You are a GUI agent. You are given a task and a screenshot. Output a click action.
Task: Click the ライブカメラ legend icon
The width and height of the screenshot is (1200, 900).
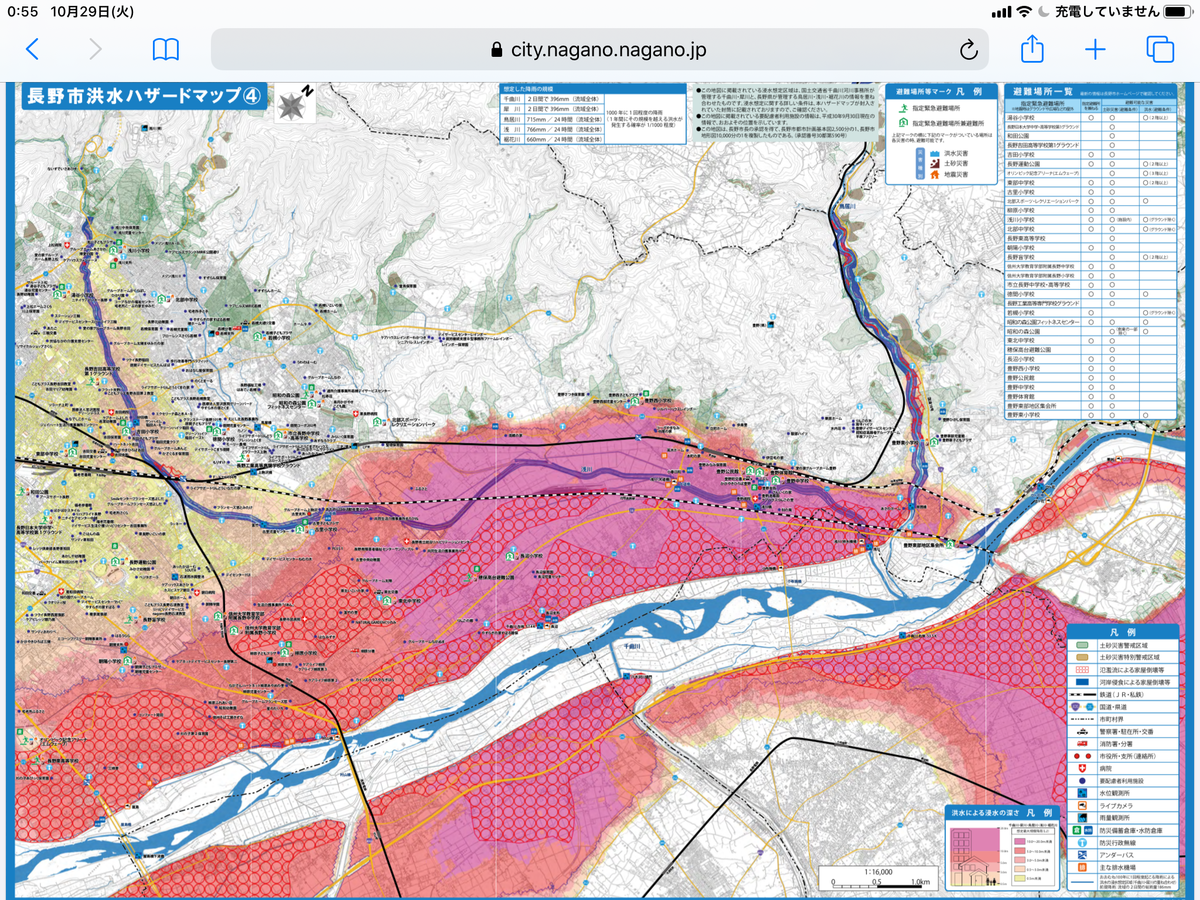point(1082,806)
